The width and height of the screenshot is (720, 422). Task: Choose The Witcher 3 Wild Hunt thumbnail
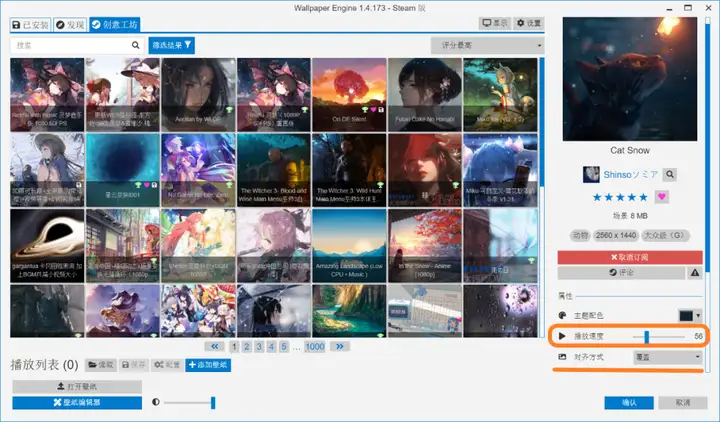pyautogui.click(x=349, y=170)
